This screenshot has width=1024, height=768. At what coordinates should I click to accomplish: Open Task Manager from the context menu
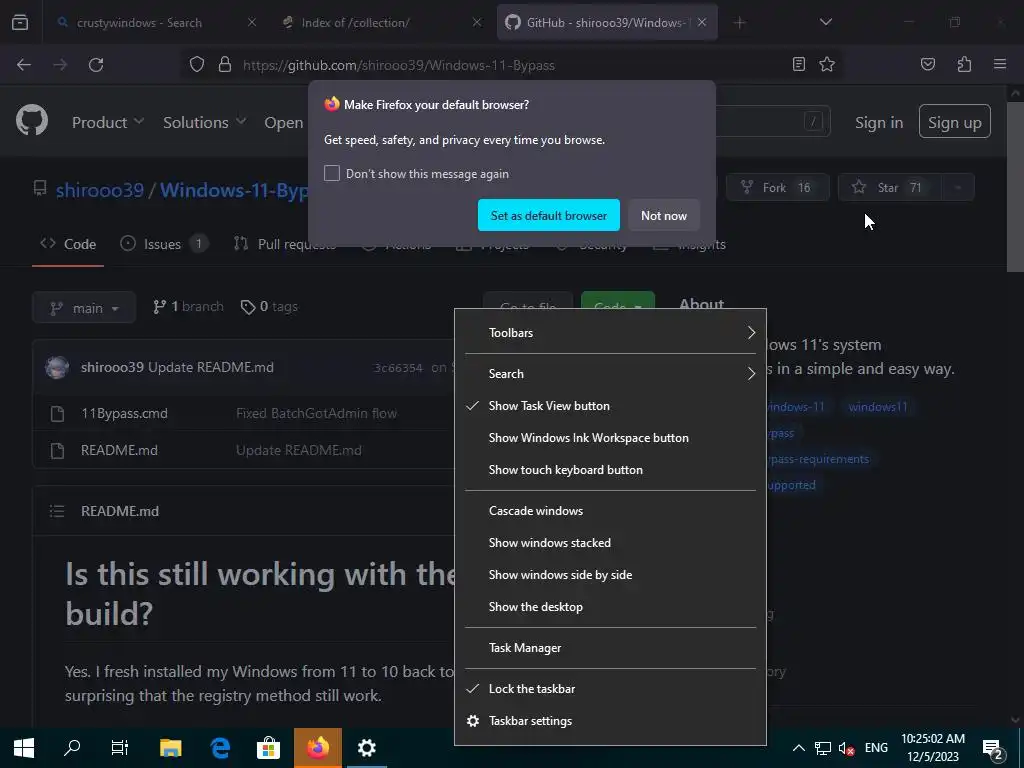point(610,648)
